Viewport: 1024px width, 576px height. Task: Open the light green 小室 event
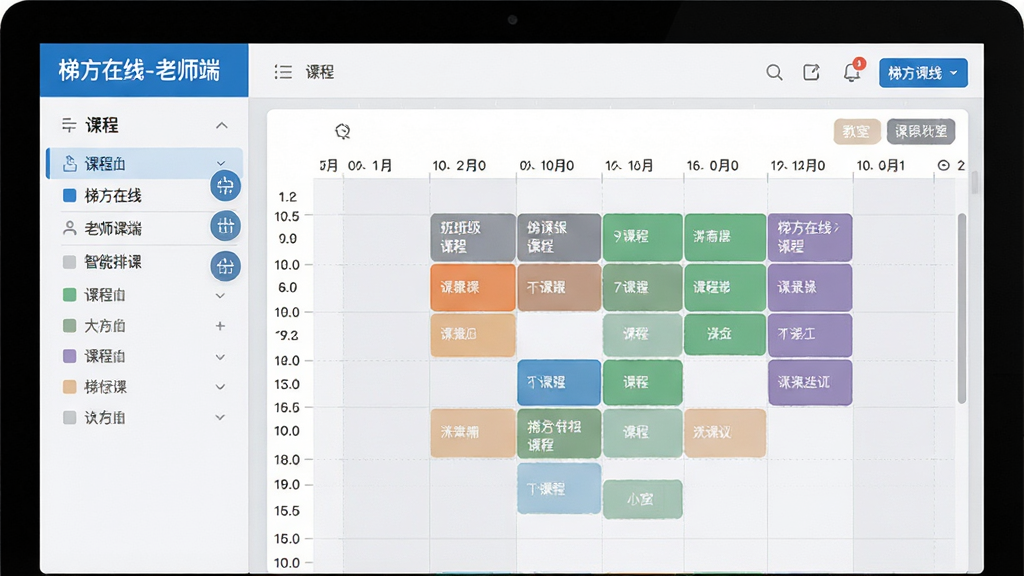click(643, 500)
